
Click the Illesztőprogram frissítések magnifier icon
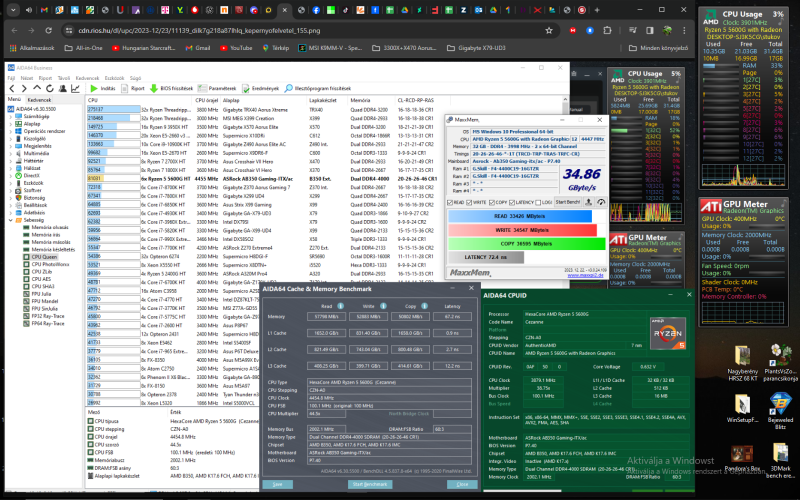289,88
